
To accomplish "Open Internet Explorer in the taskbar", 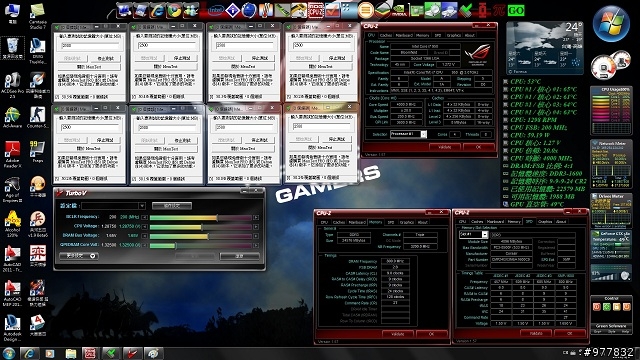I will tap(29, 353).
